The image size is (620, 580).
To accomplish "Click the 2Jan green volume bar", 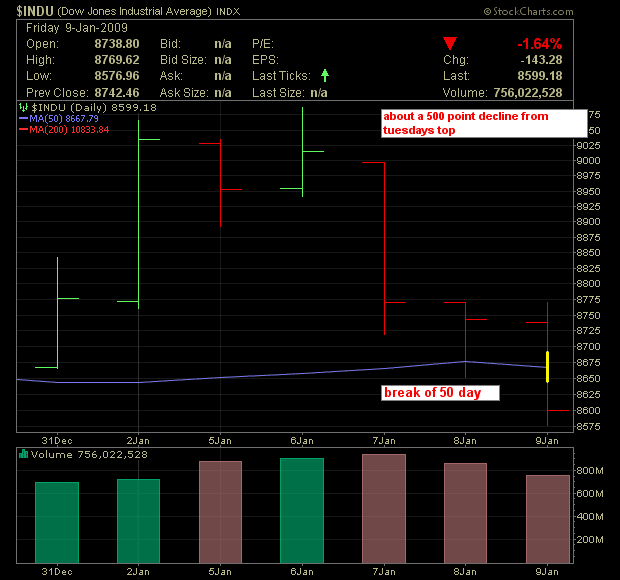I will pos(138,521).
